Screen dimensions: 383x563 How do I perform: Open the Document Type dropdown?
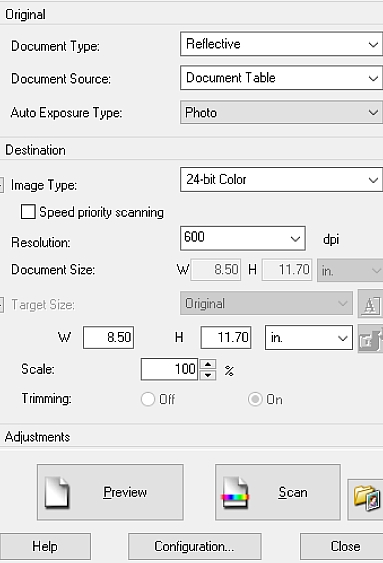[281, 44]
